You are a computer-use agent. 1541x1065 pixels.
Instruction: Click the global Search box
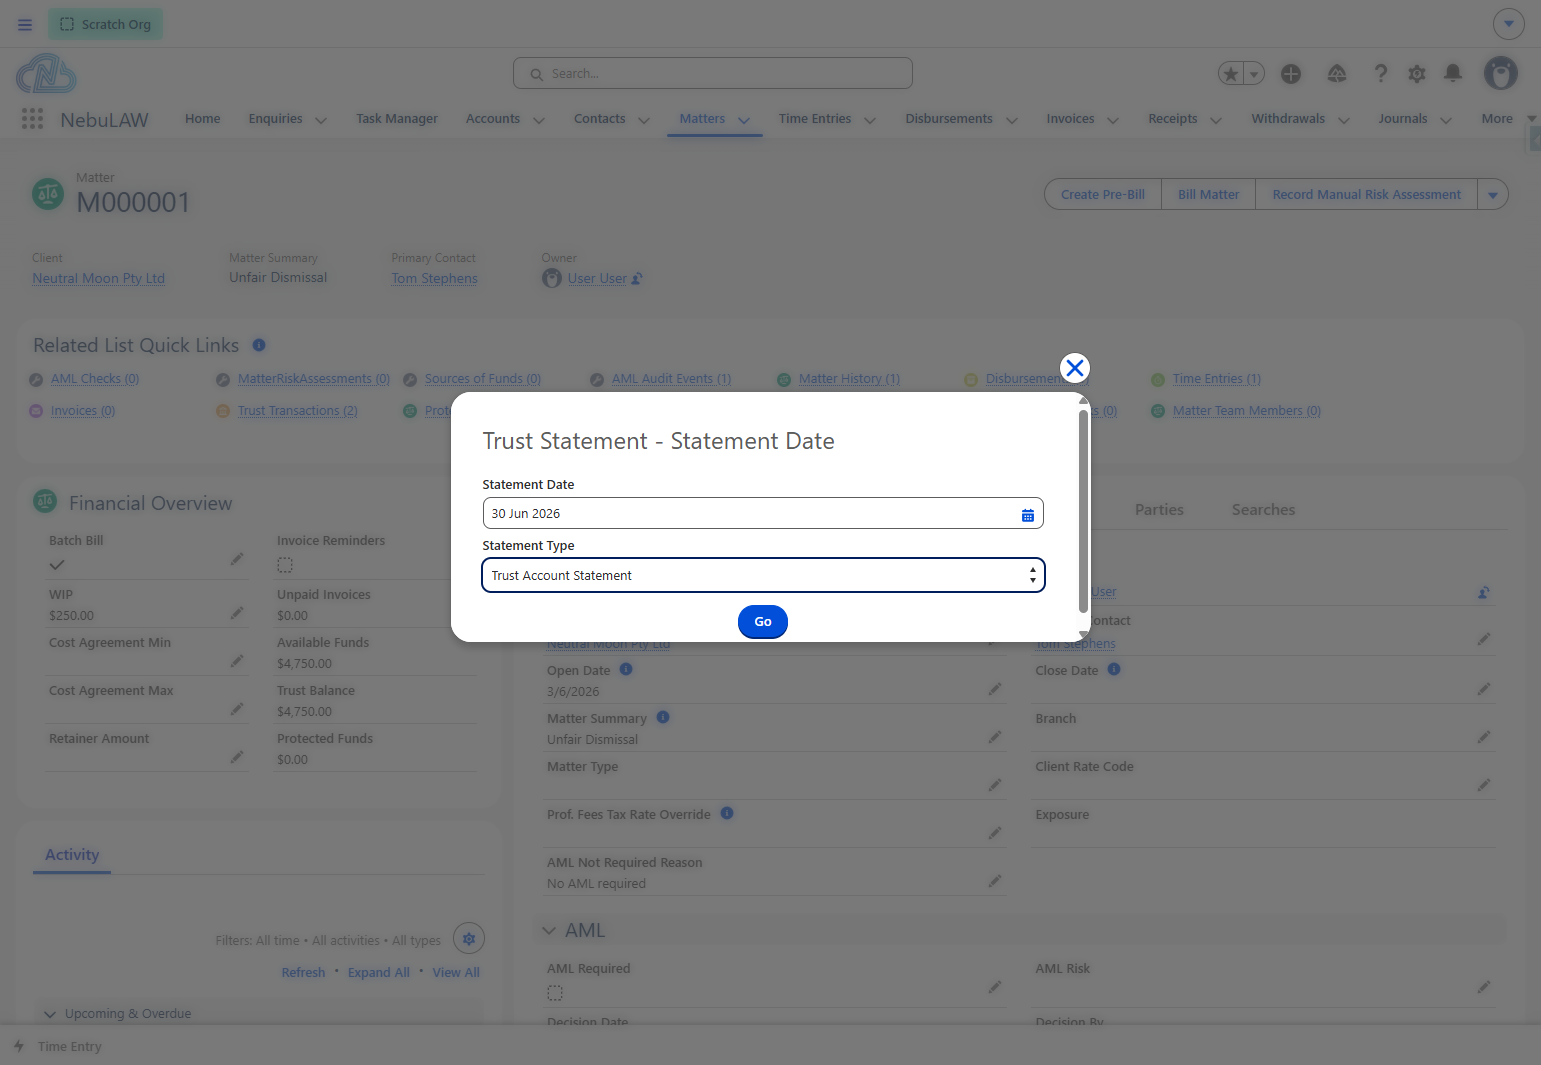click(x=713, y=73)
